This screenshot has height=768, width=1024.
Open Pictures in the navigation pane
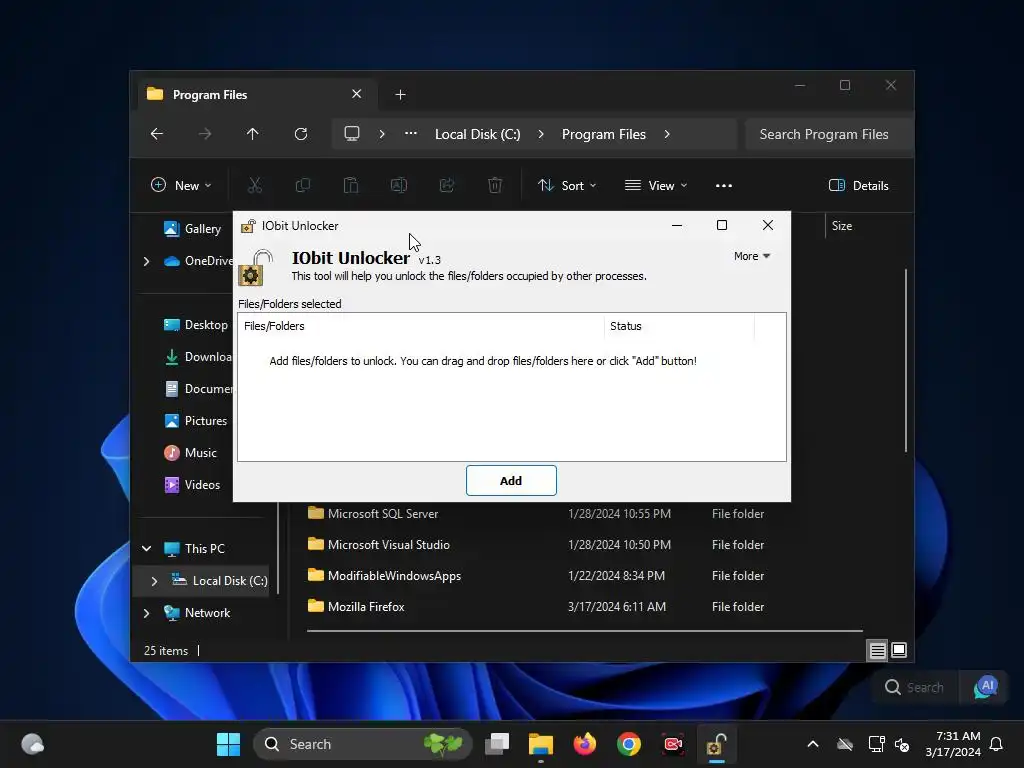(x=195, y=421)
